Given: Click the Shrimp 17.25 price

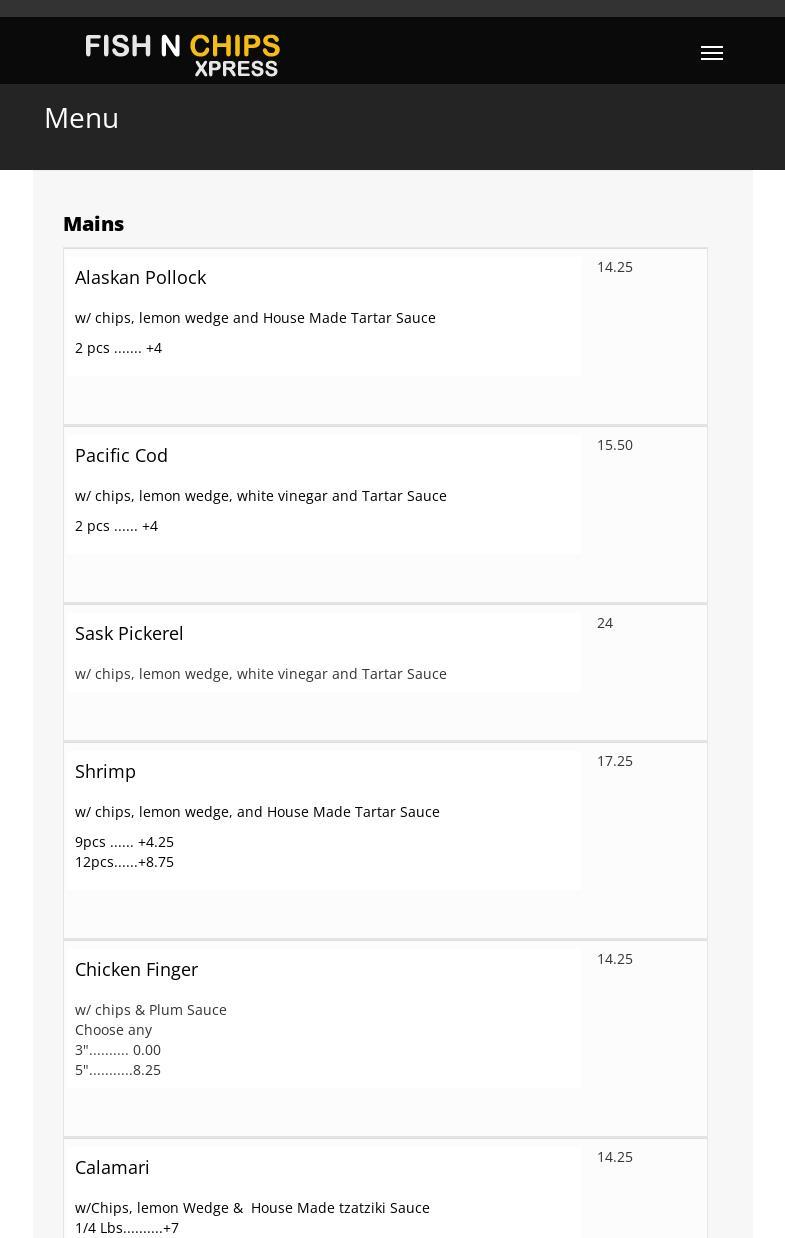Looking at the screenshot, I should 615,761.
